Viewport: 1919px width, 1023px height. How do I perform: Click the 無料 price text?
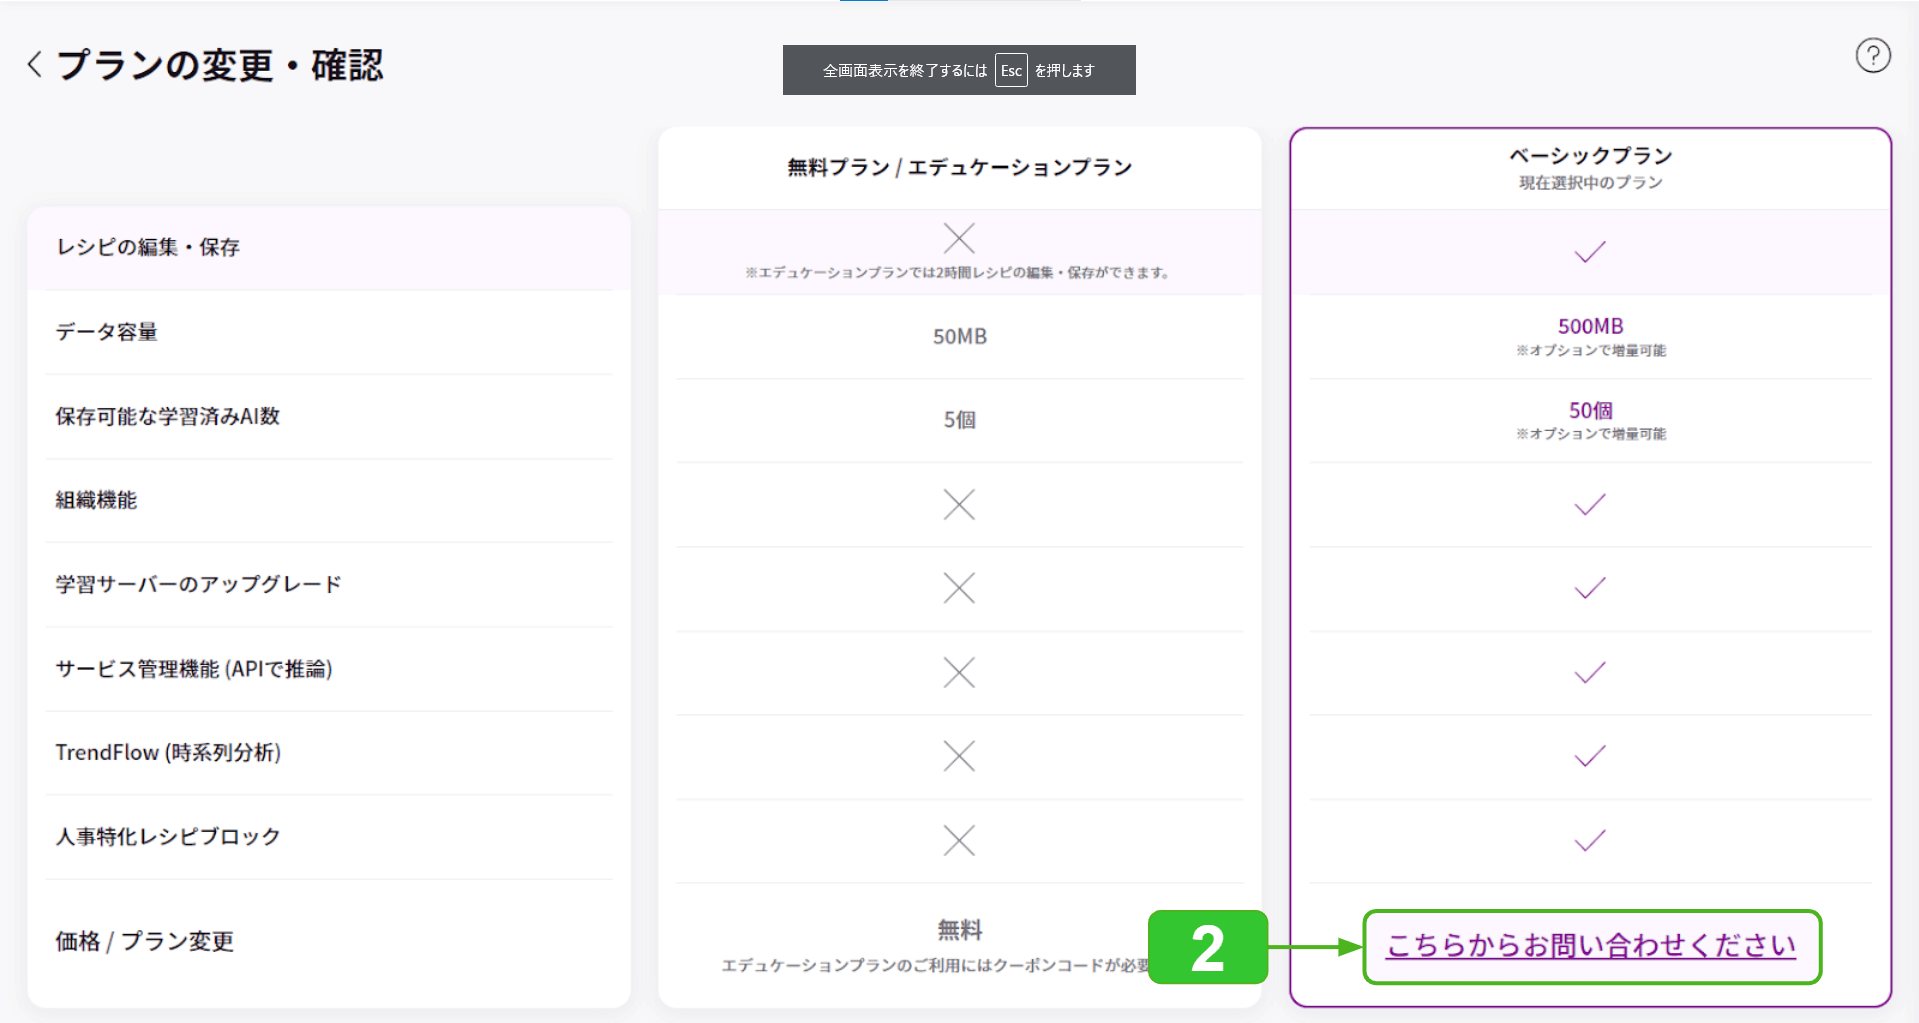[960, 930]
